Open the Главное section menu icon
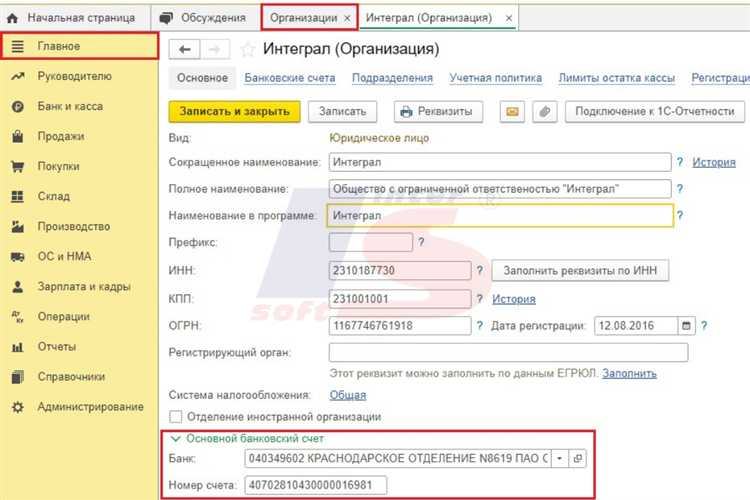The image size is (750, 500). coord(18,46)
